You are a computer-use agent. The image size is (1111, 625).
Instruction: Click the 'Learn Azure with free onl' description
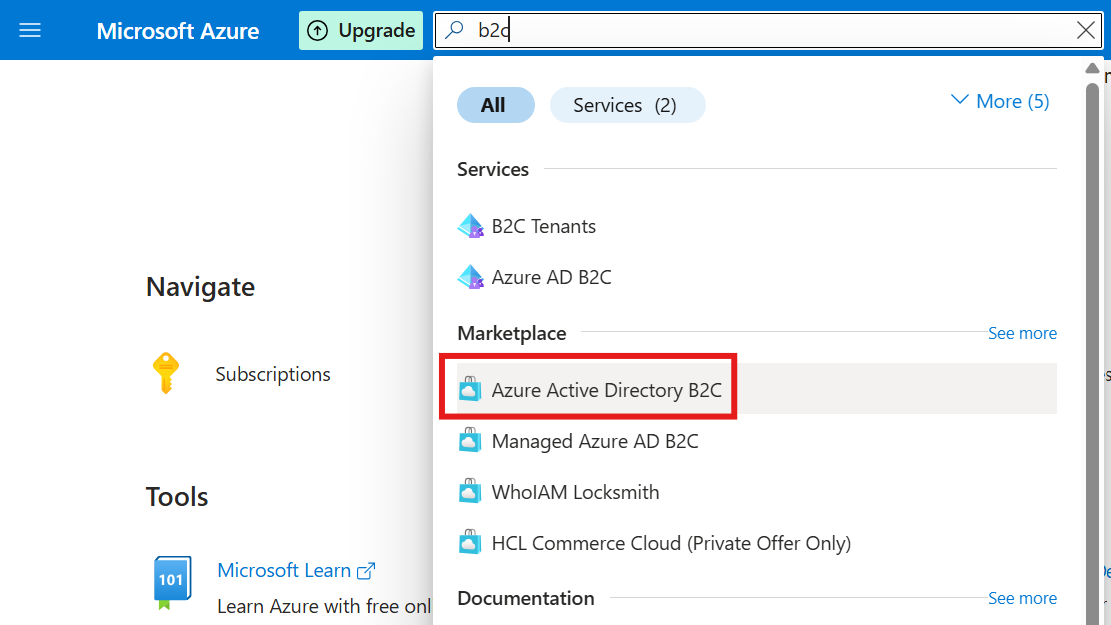point(324,607)
